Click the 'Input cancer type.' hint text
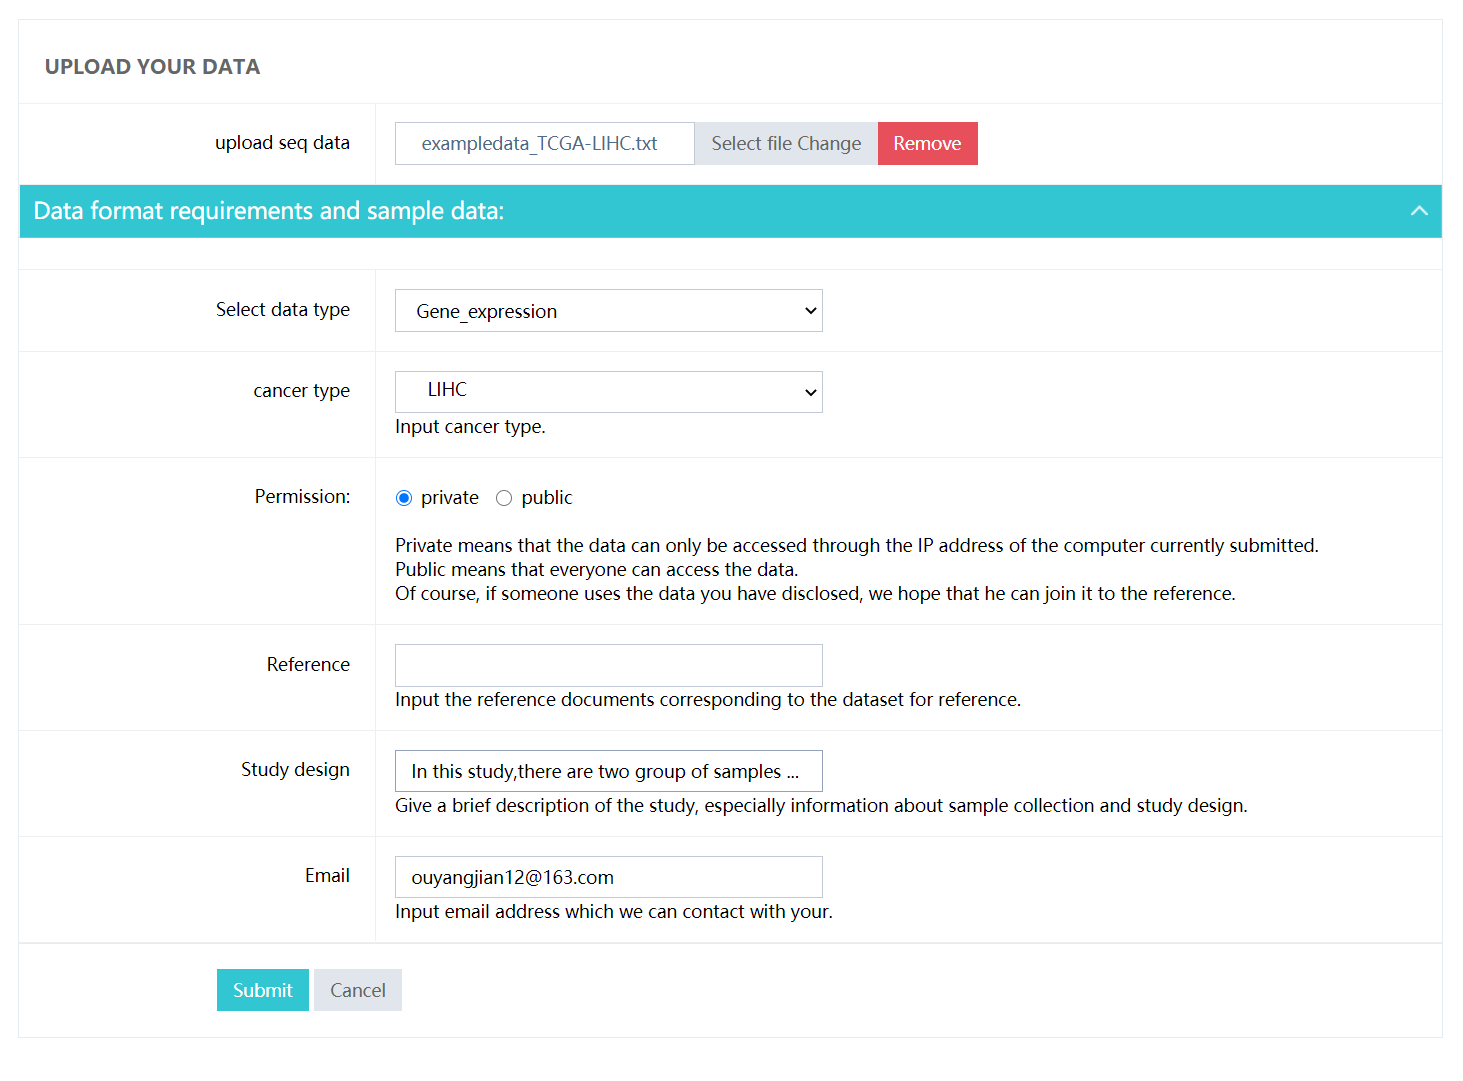This screenshot has width=1463, height=1081. [470, 427]
